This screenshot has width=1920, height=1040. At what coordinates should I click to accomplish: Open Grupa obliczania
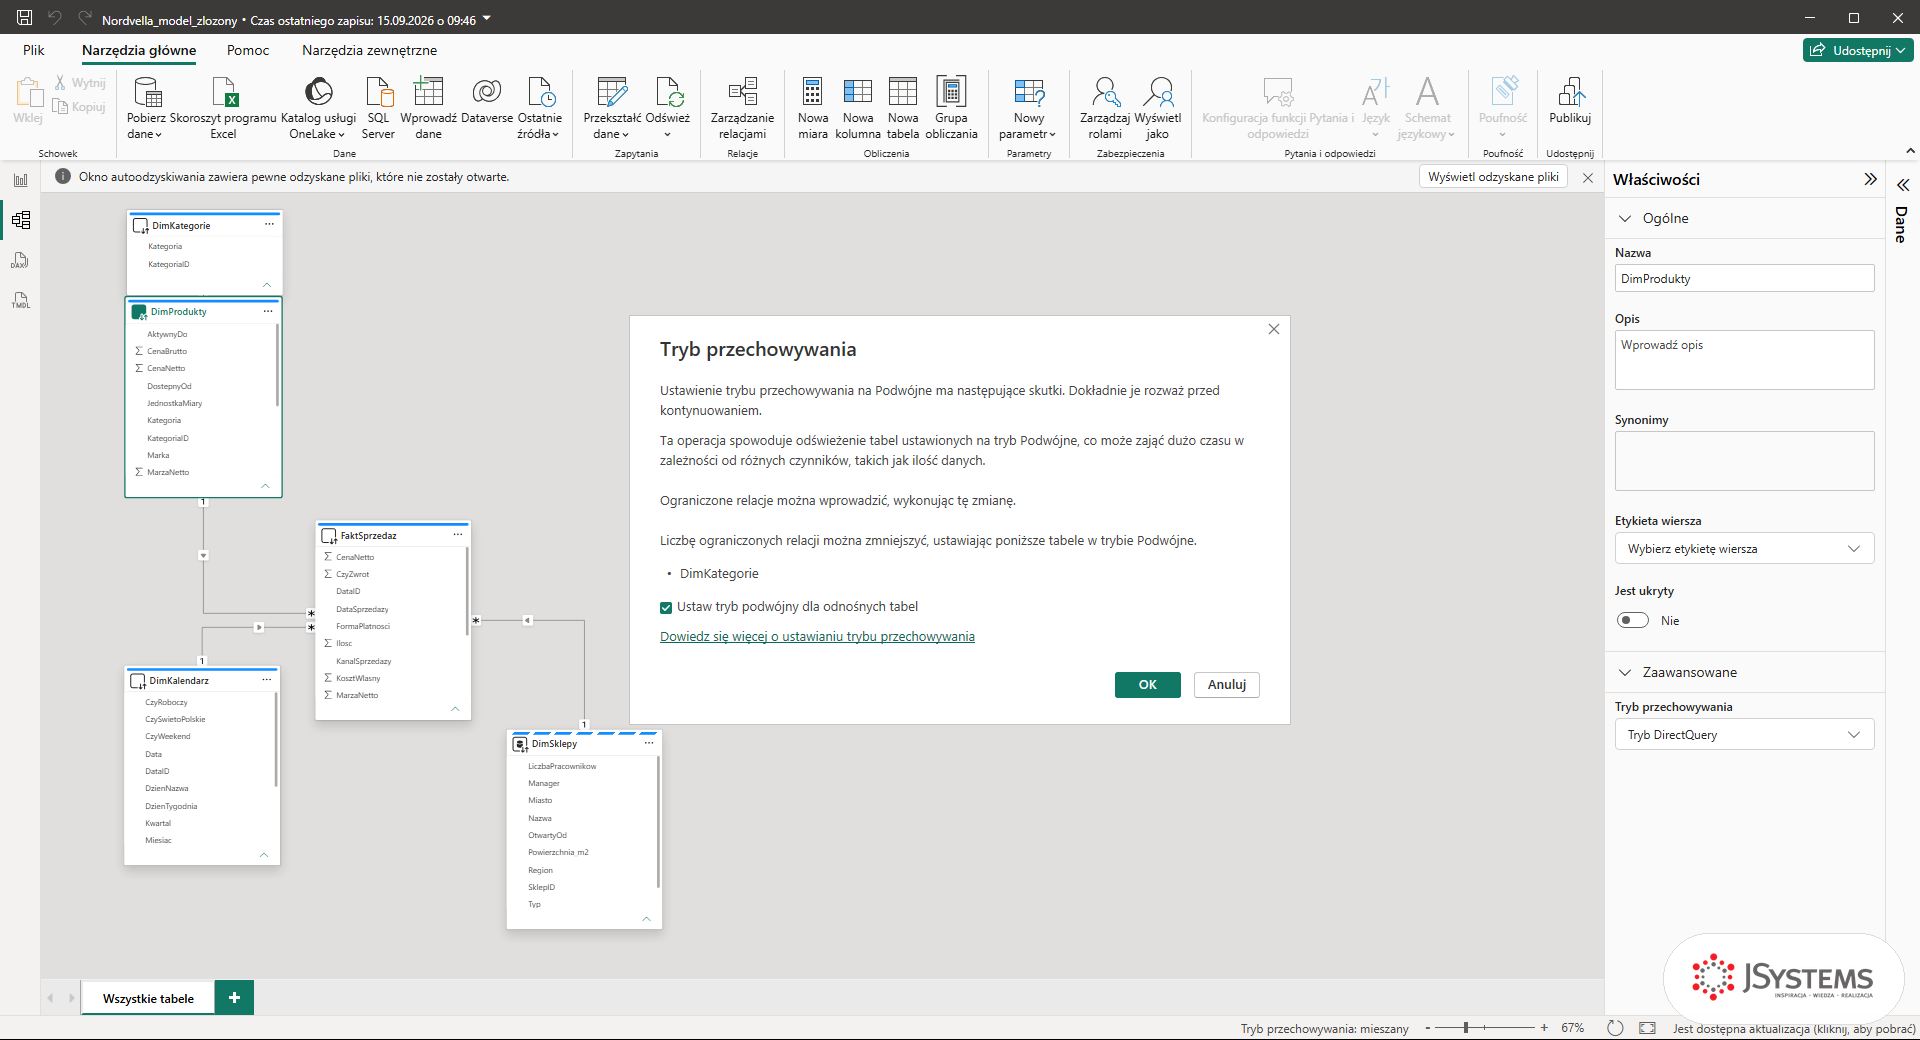pos(951,108)
